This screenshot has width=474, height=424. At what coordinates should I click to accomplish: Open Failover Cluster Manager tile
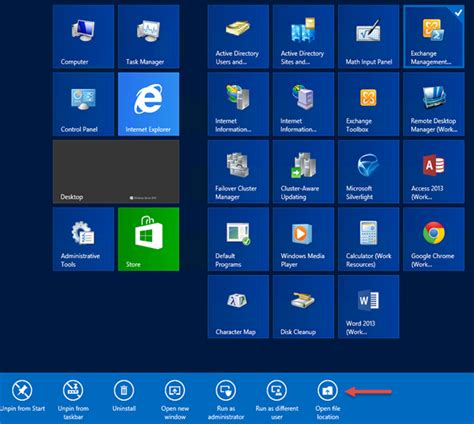pyautogui.click(x=238, y=172)
